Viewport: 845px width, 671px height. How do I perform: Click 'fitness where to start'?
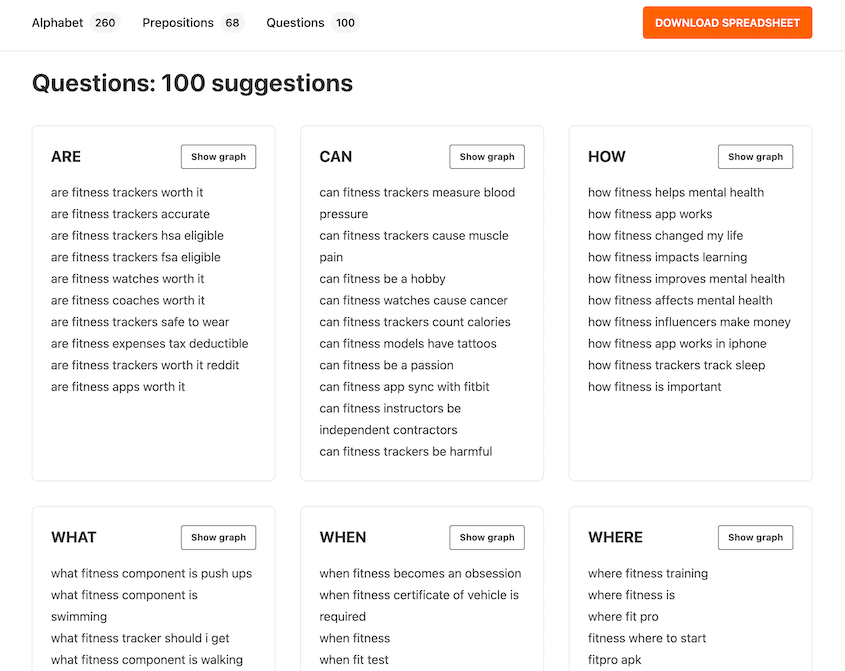(x=647, y=638)
